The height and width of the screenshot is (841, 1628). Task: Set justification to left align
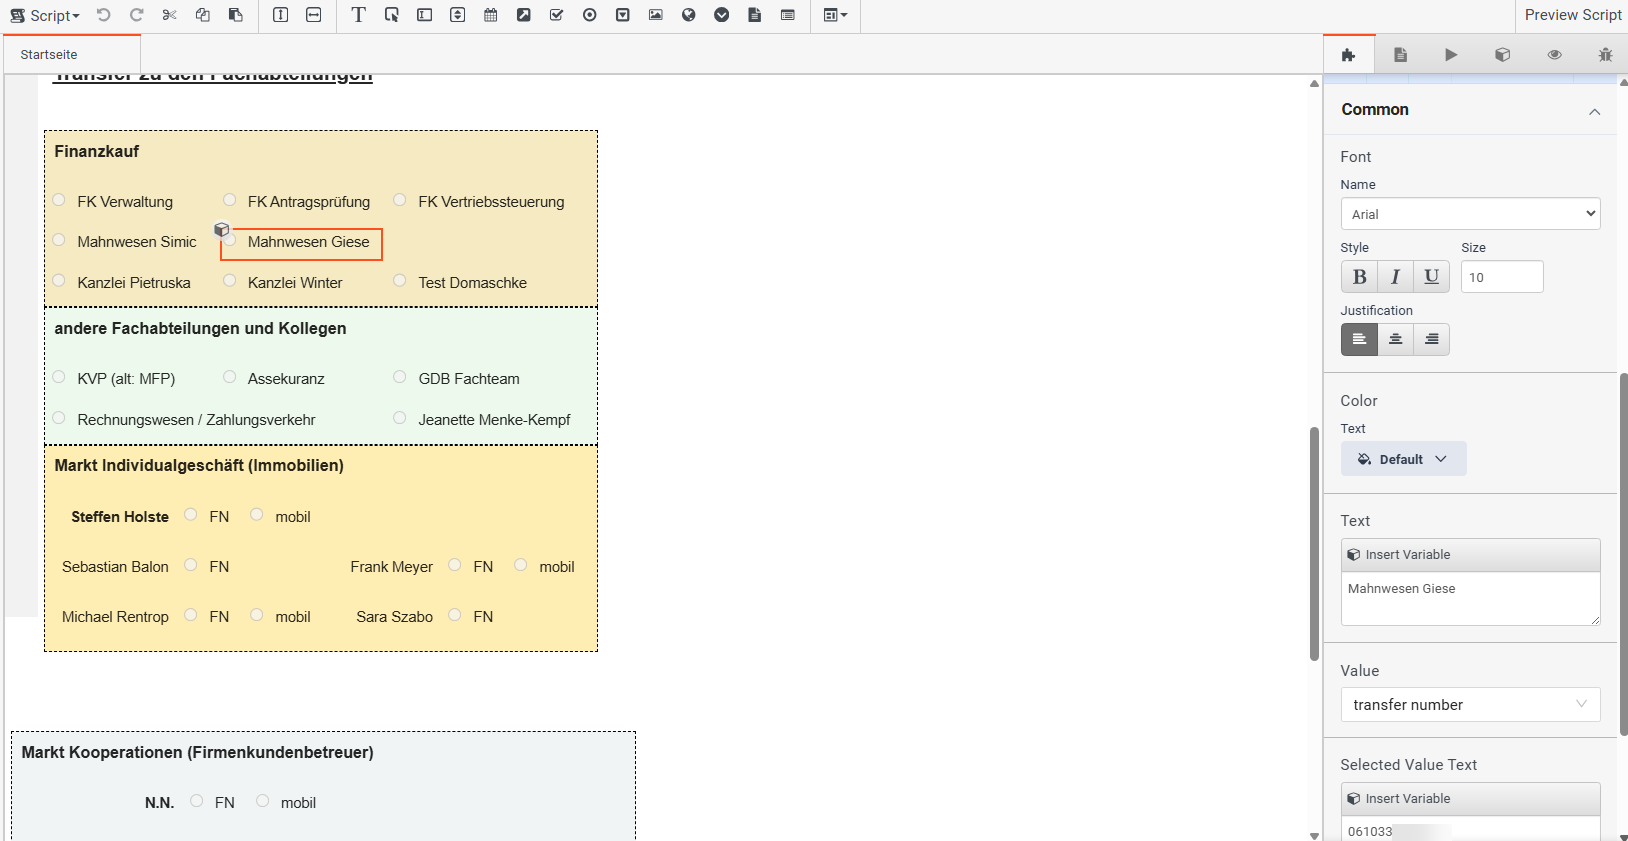pos(1359,340)
